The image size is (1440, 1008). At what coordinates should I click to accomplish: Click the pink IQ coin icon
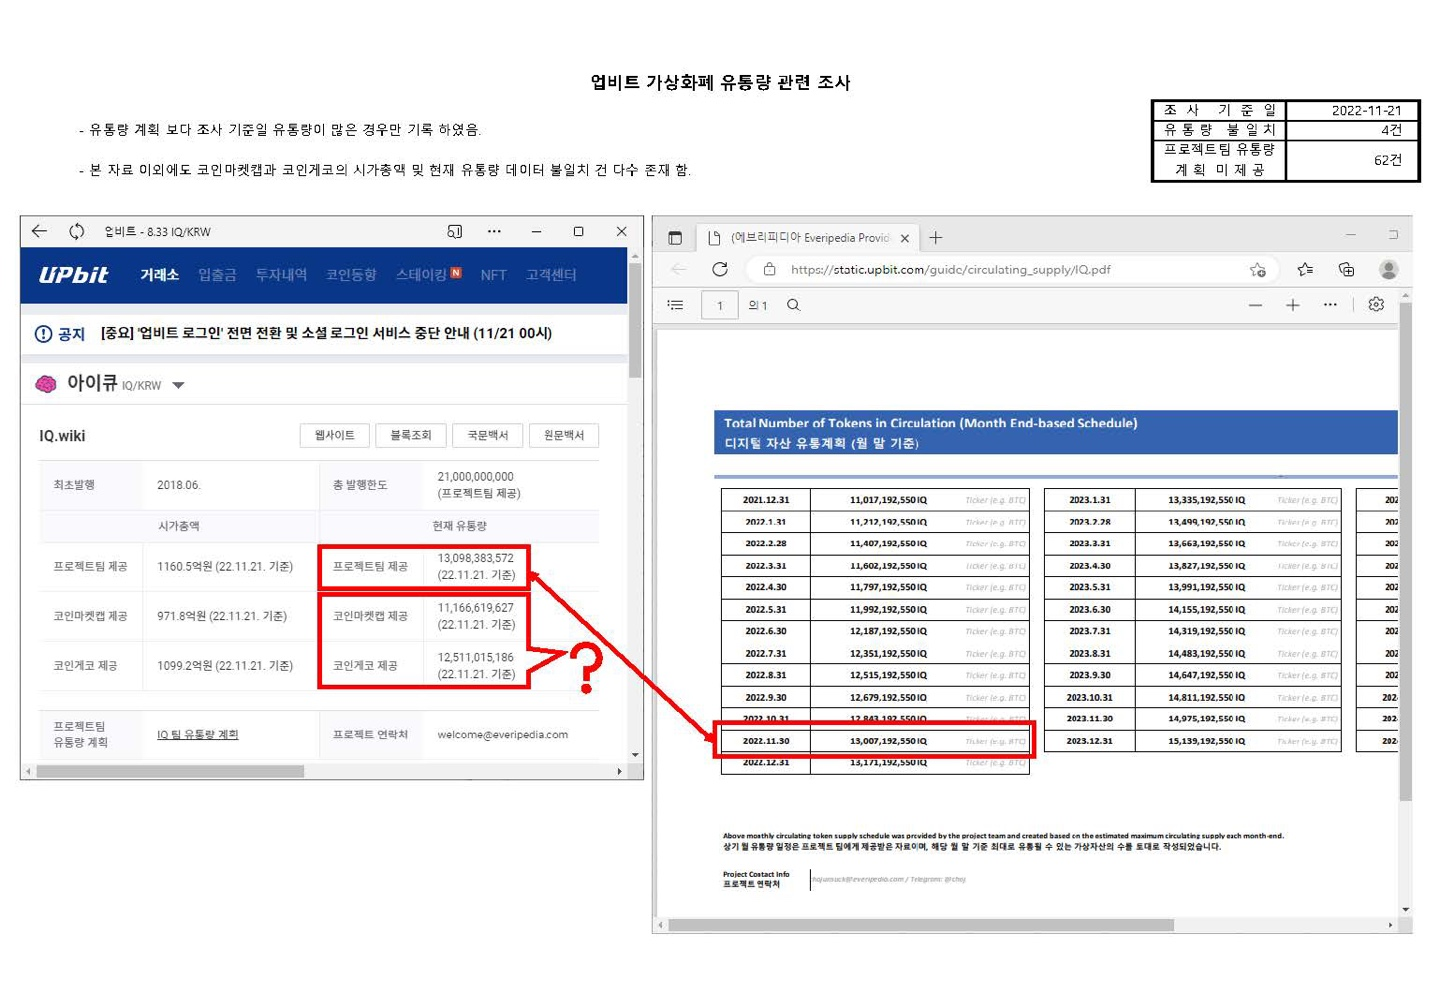(46, 384)
